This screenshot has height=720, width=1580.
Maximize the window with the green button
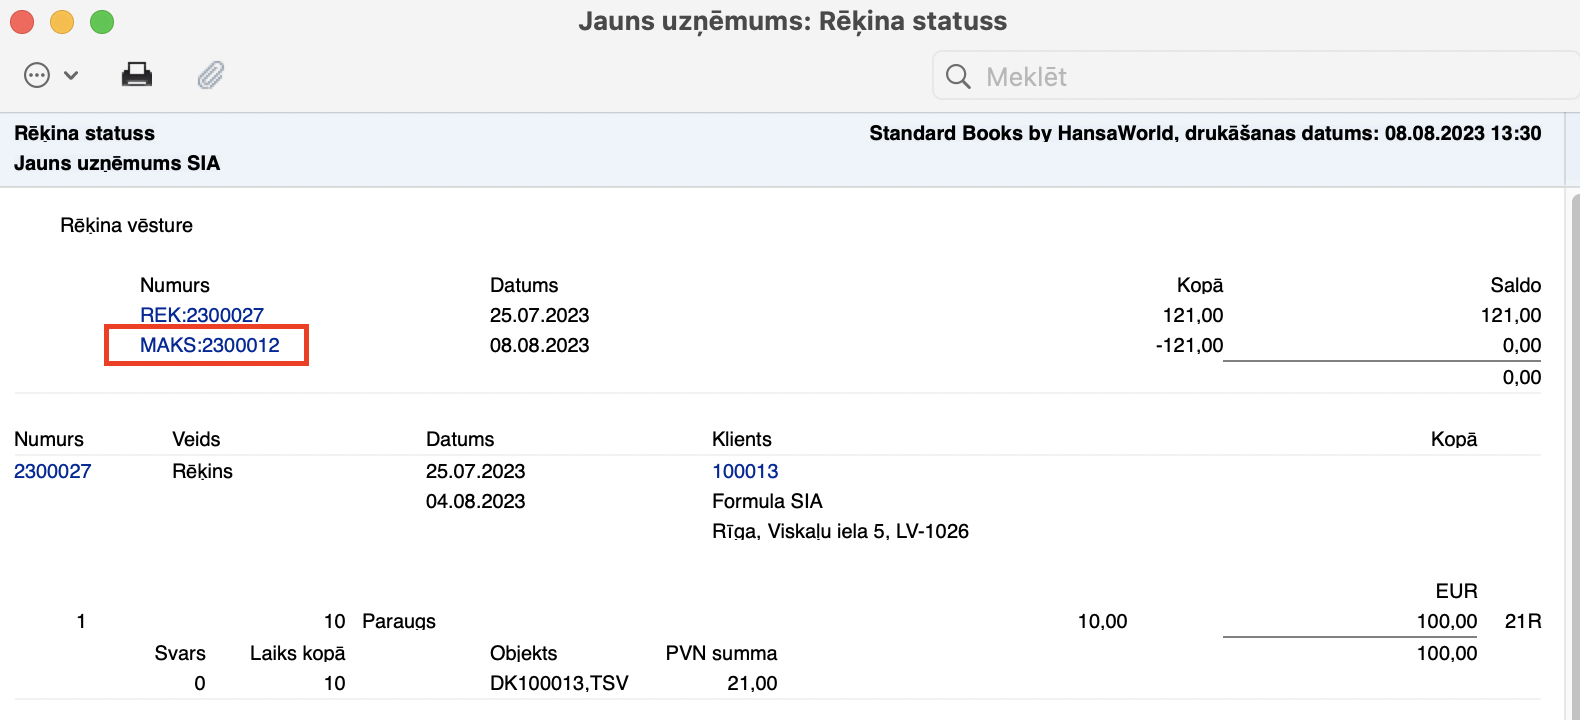(102, 21)
